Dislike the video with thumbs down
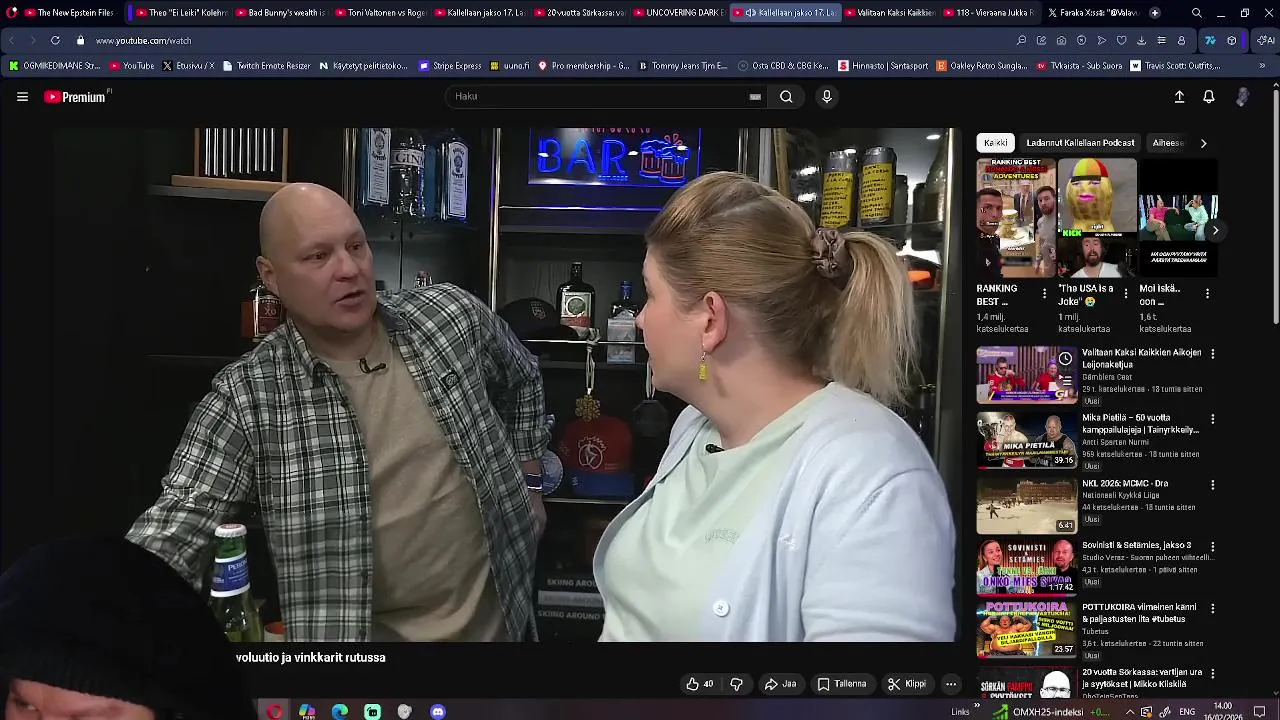This screenshot has height=720, width=1280. click(736, 684)
